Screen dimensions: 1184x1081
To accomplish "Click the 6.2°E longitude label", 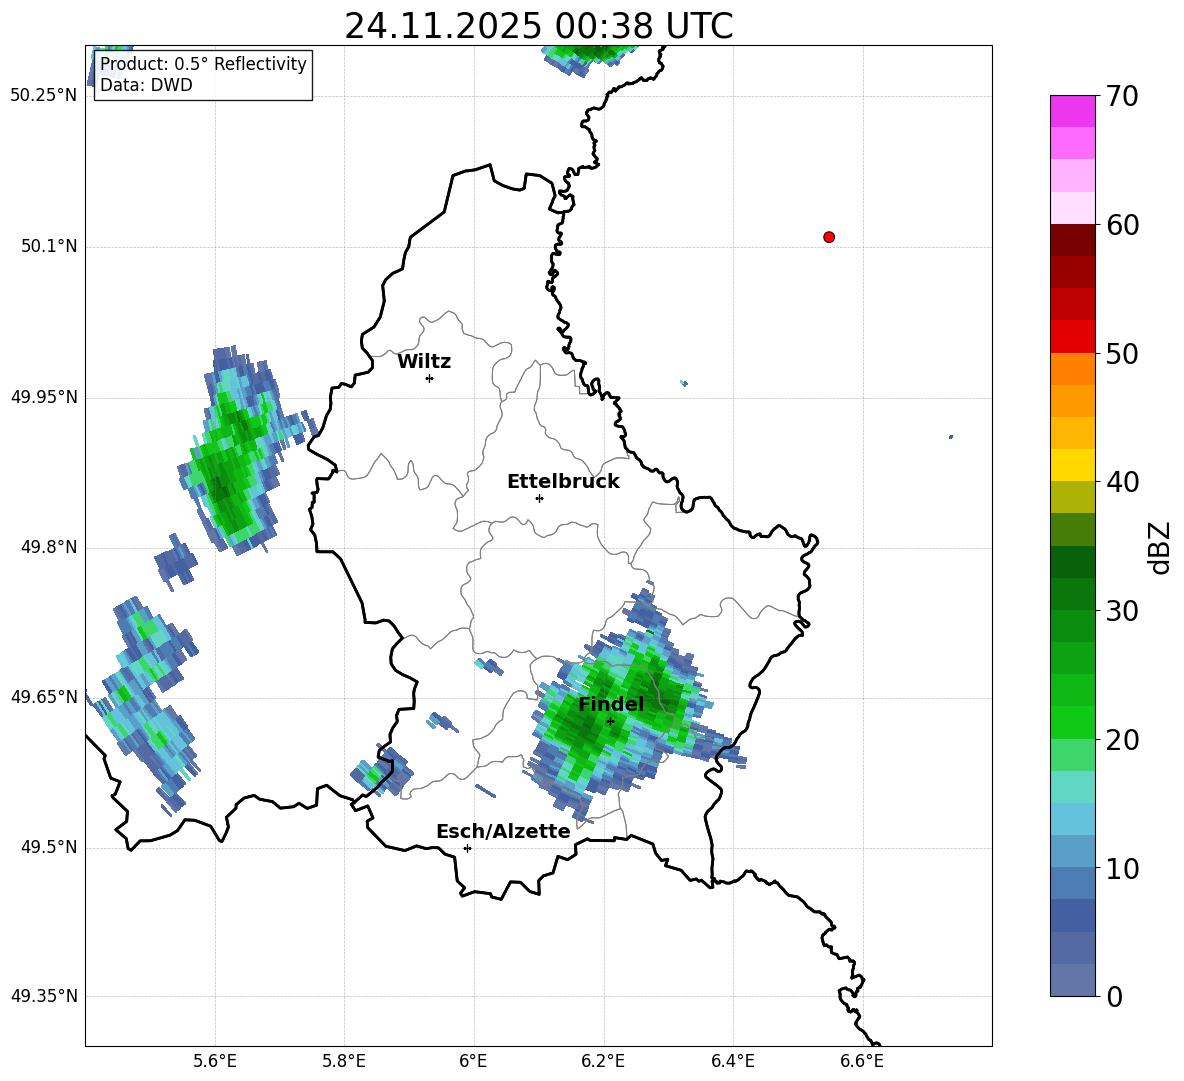I will pyautogui.click(x=603, y=1061).
